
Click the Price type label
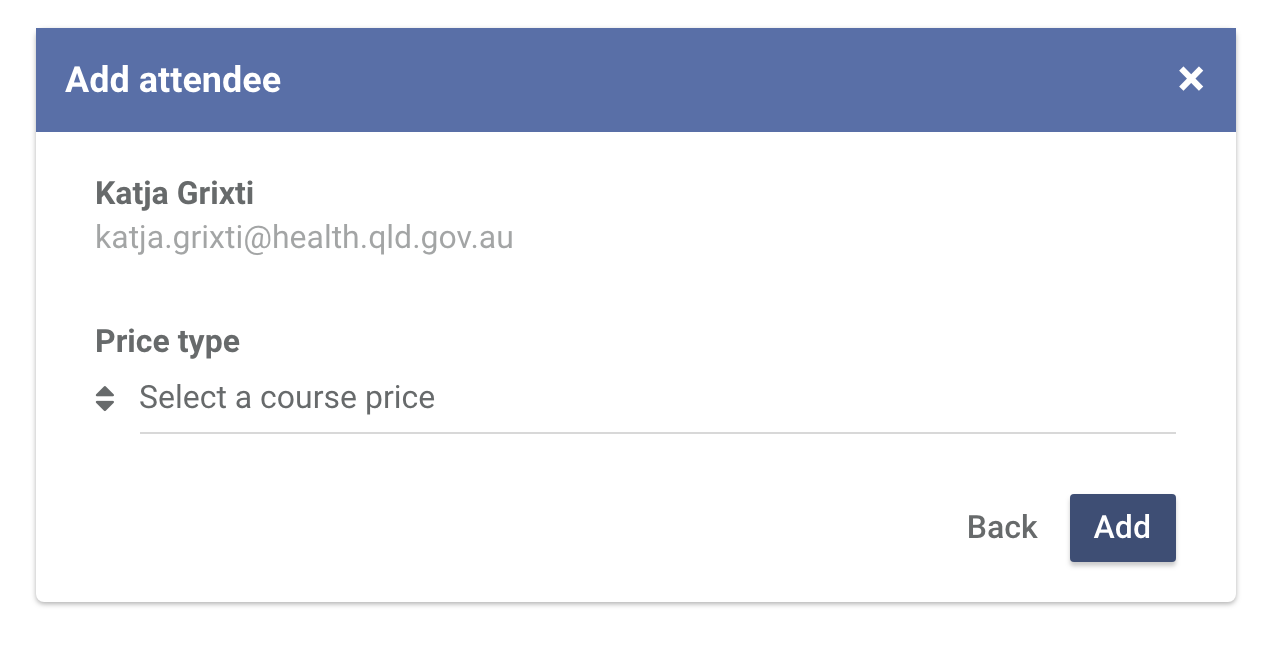click(x=167, y=342)
